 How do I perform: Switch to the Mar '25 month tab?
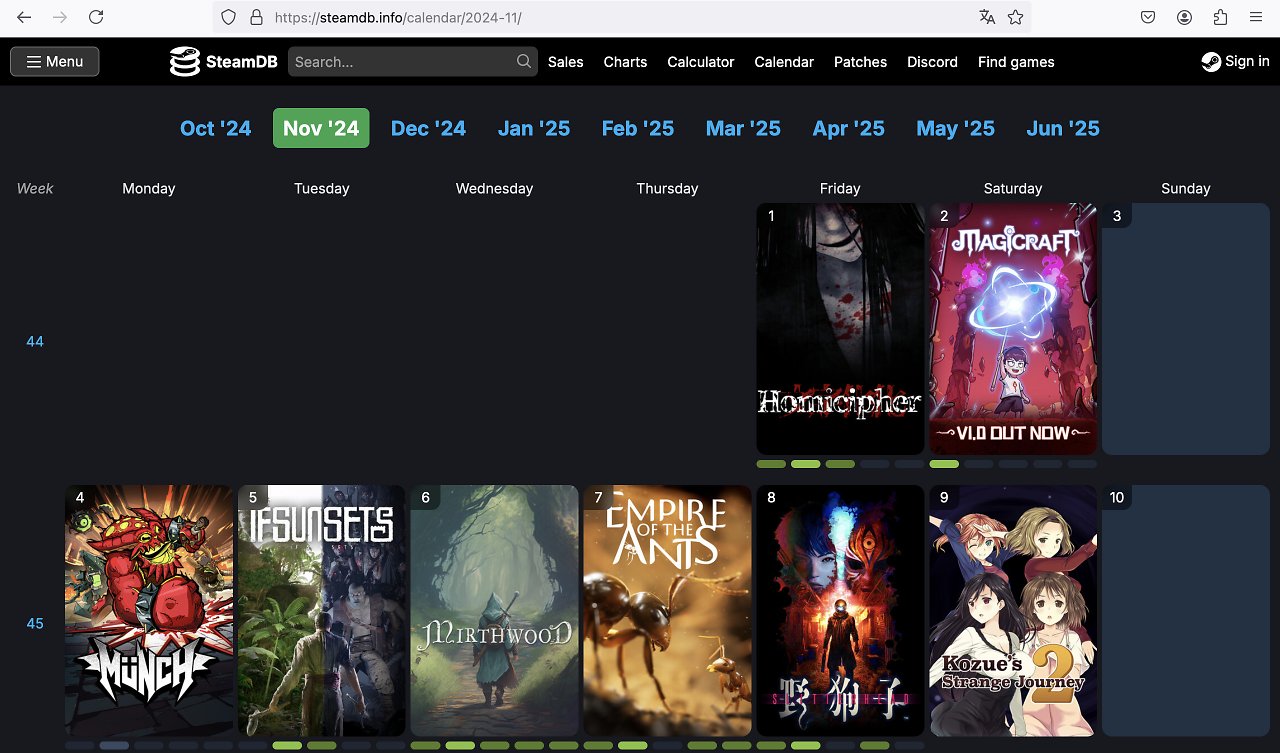click(743, 128)
